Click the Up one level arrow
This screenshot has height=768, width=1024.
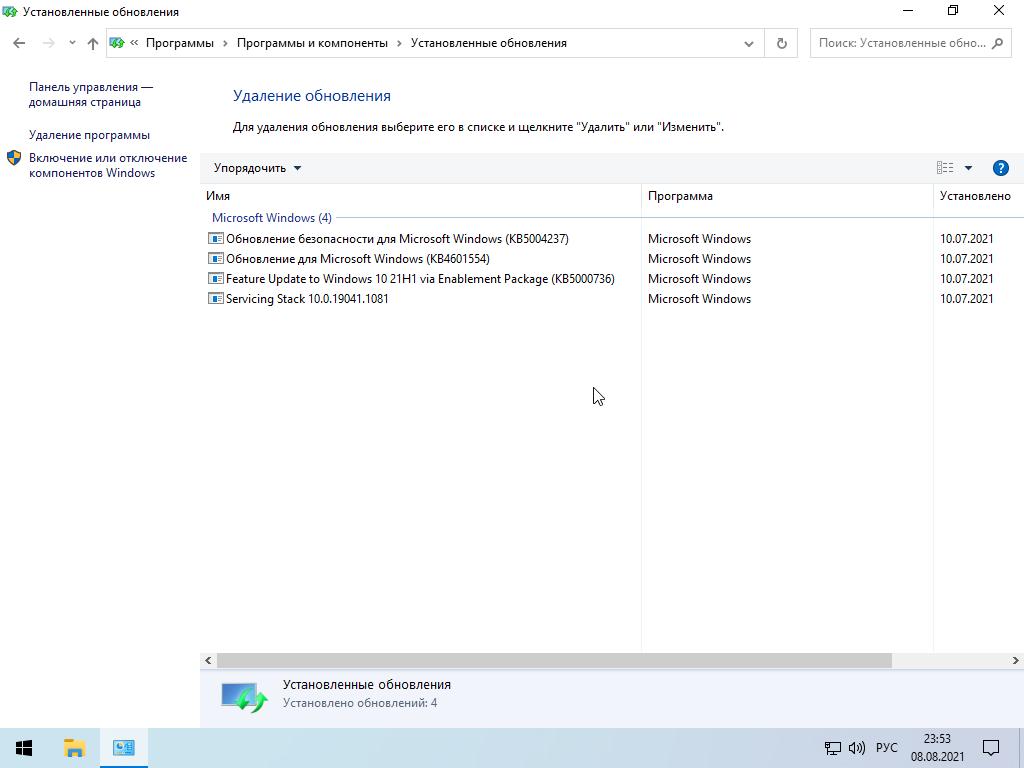coord(93,43)
